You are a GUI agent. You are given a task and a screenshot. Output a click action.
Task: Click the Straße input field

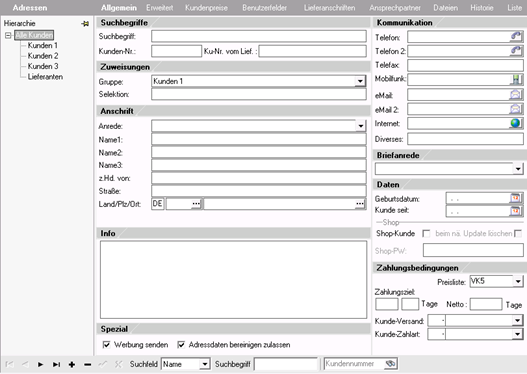(x=259, y=191)
